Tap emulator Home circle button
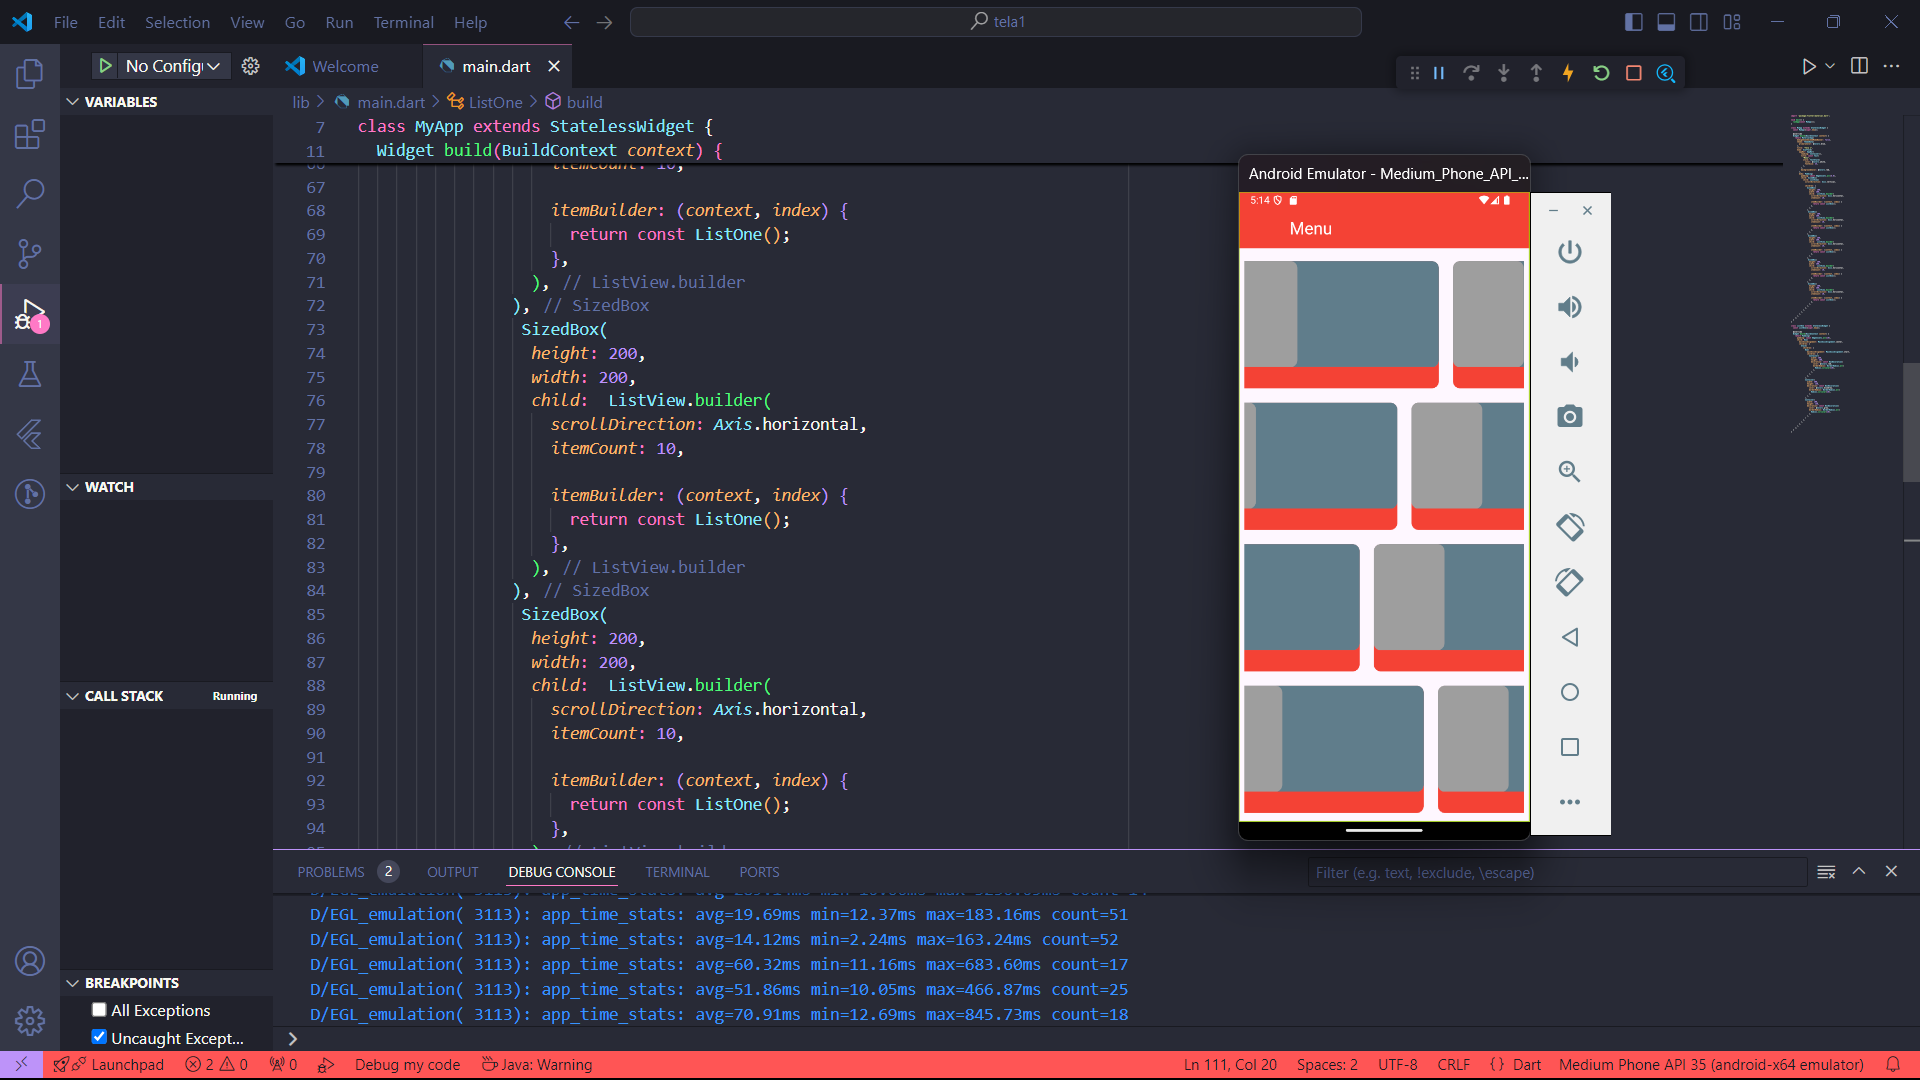The width and height of the screenshot is (1920, 1080). click(1570, 692)
